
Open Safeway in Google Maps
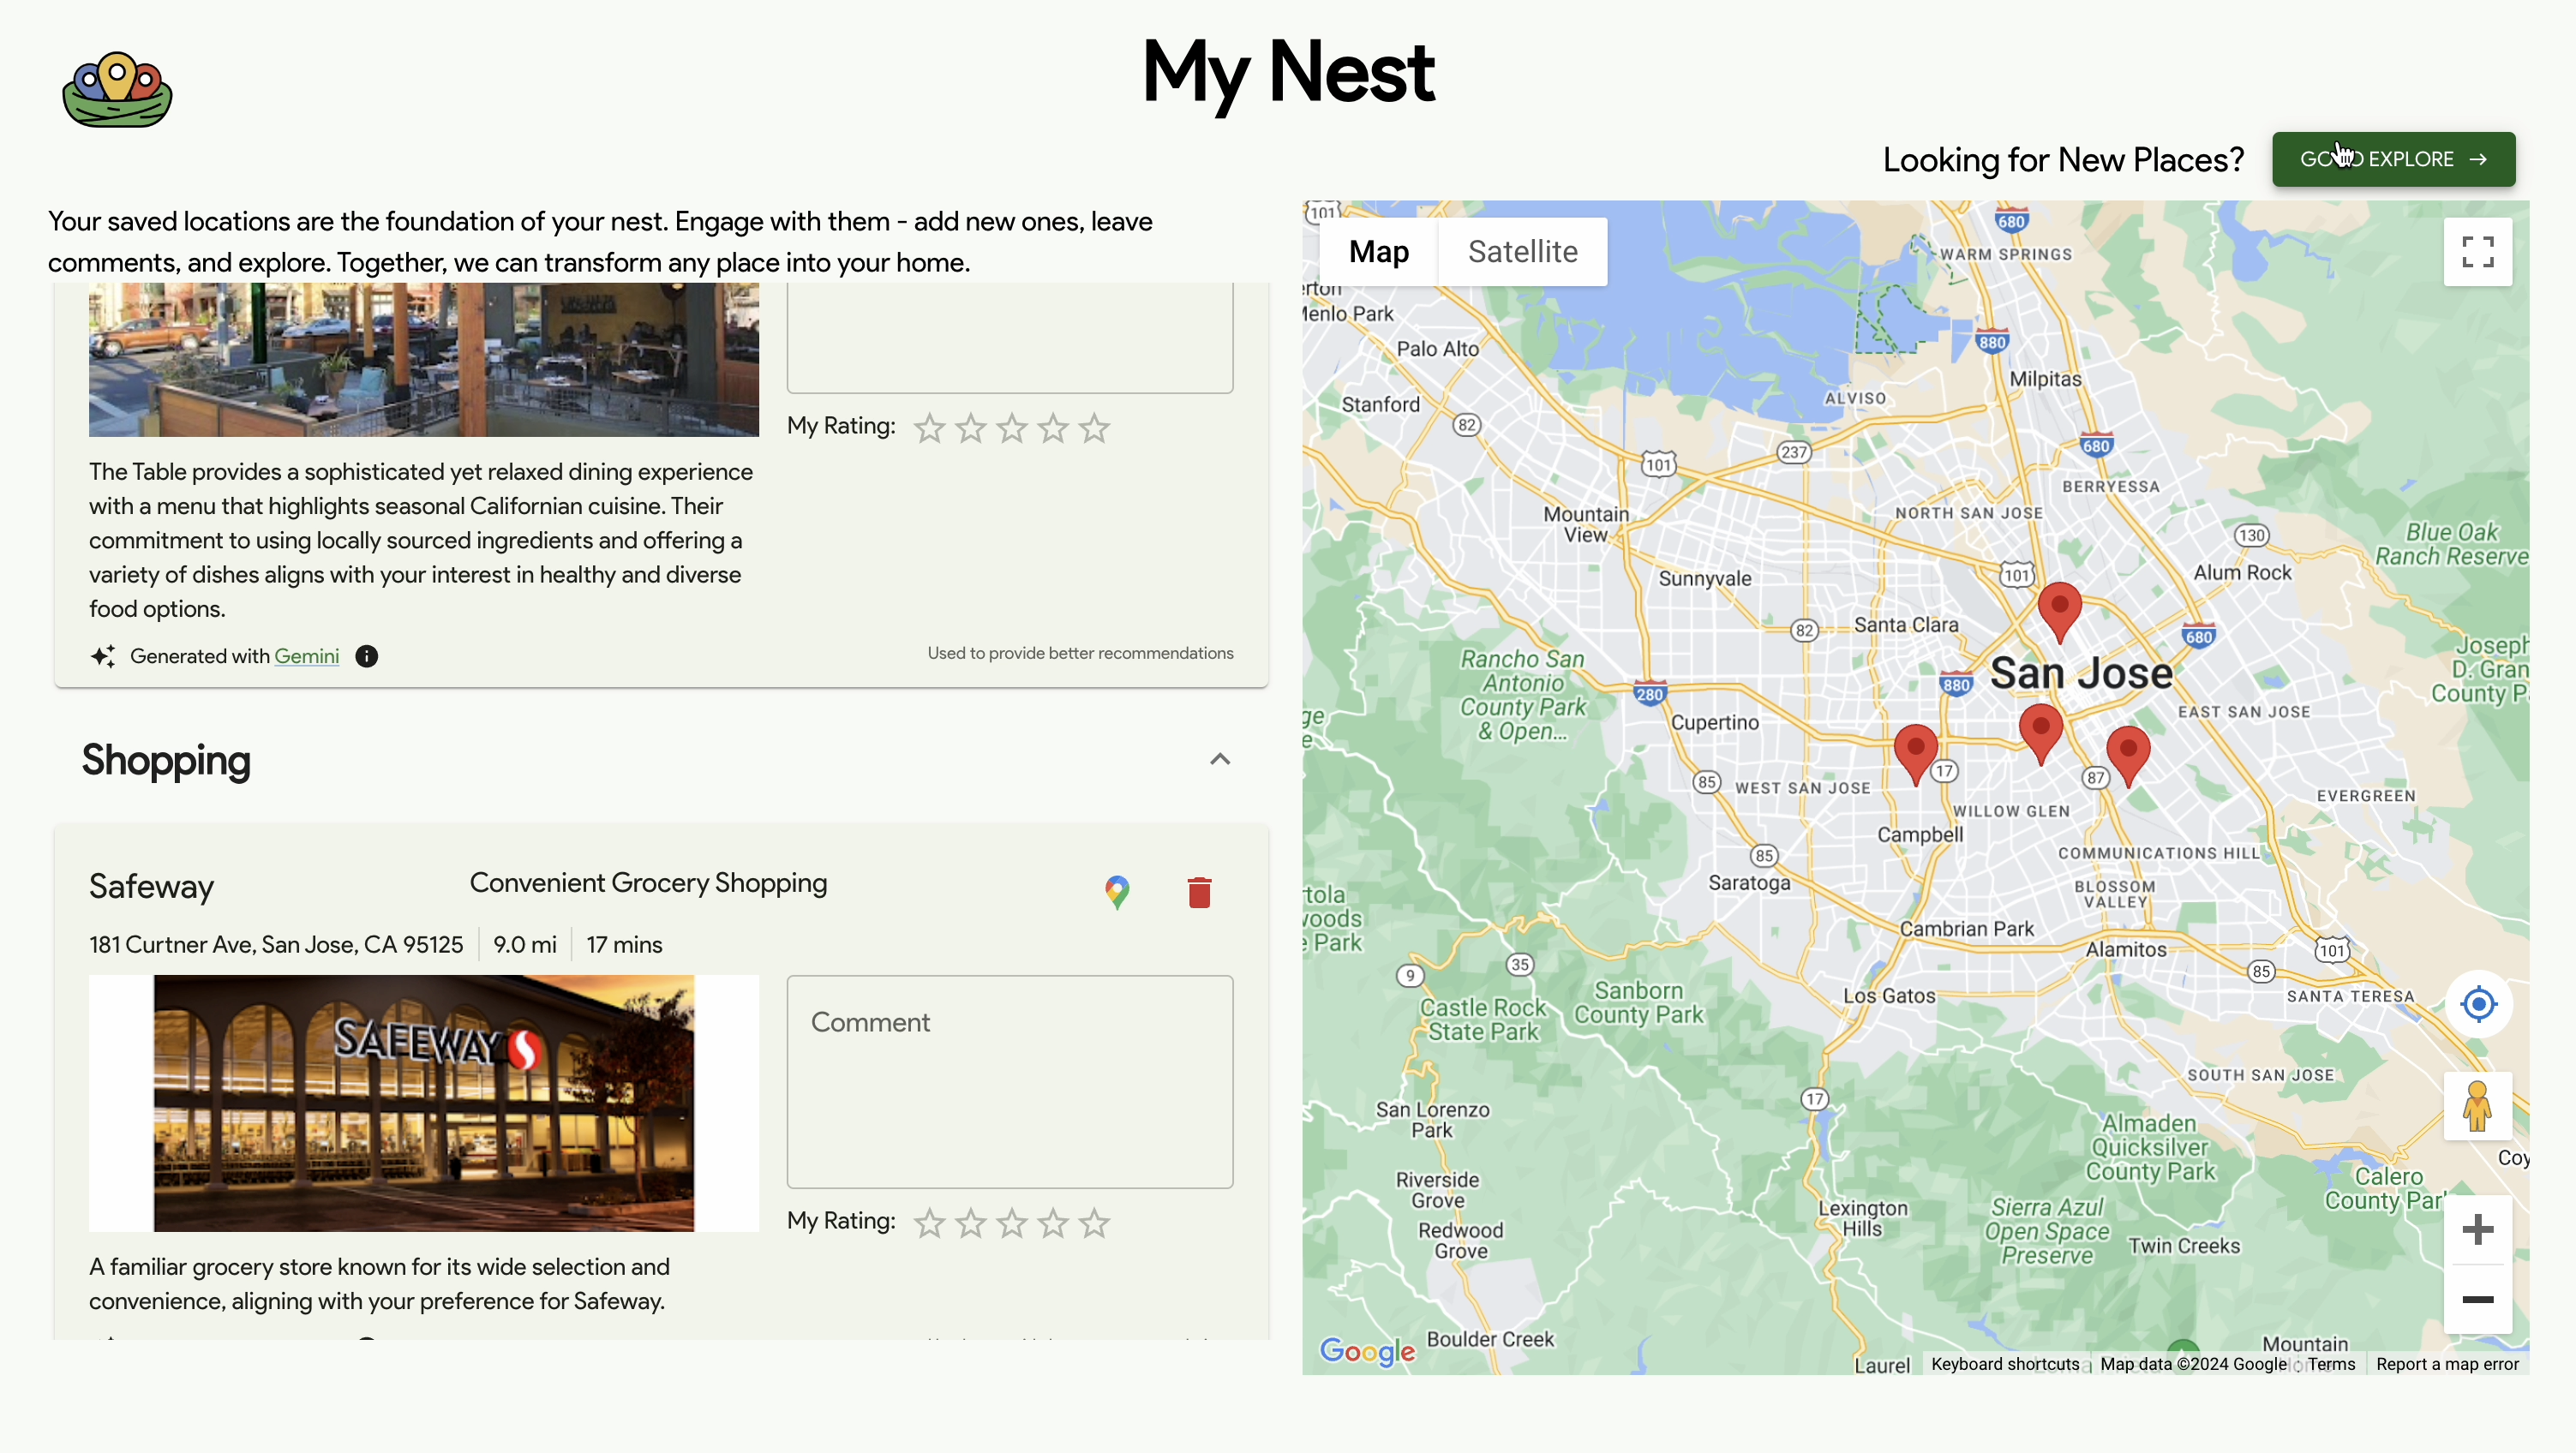1117,891
